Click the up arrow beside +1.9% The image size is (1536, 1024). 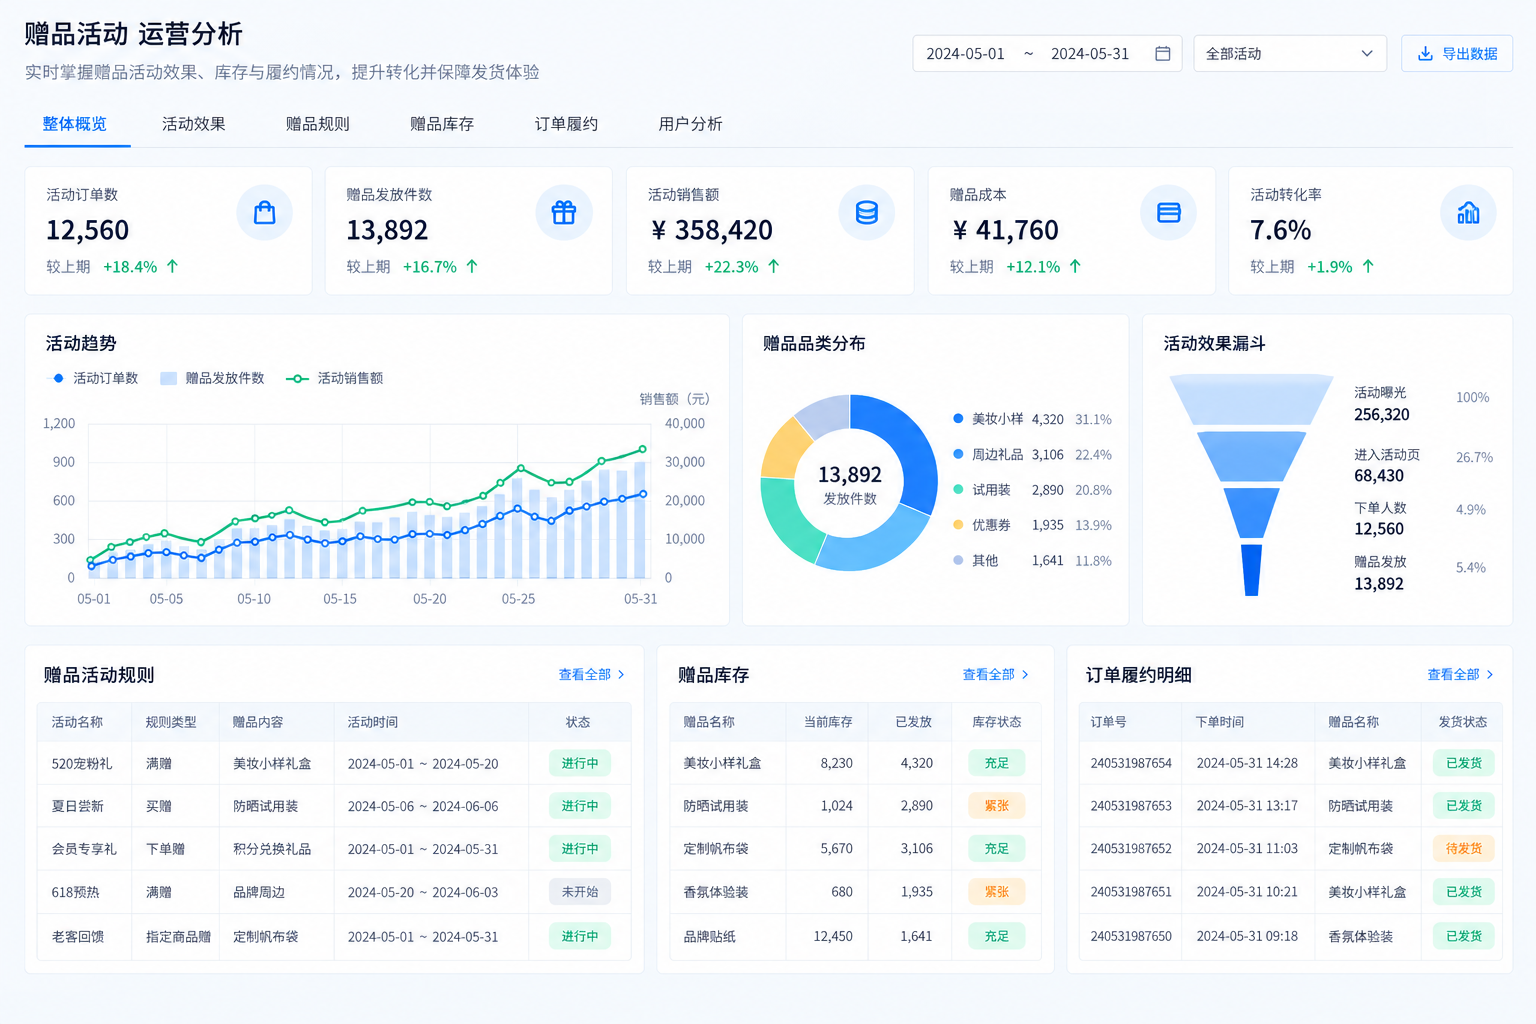1368,266
